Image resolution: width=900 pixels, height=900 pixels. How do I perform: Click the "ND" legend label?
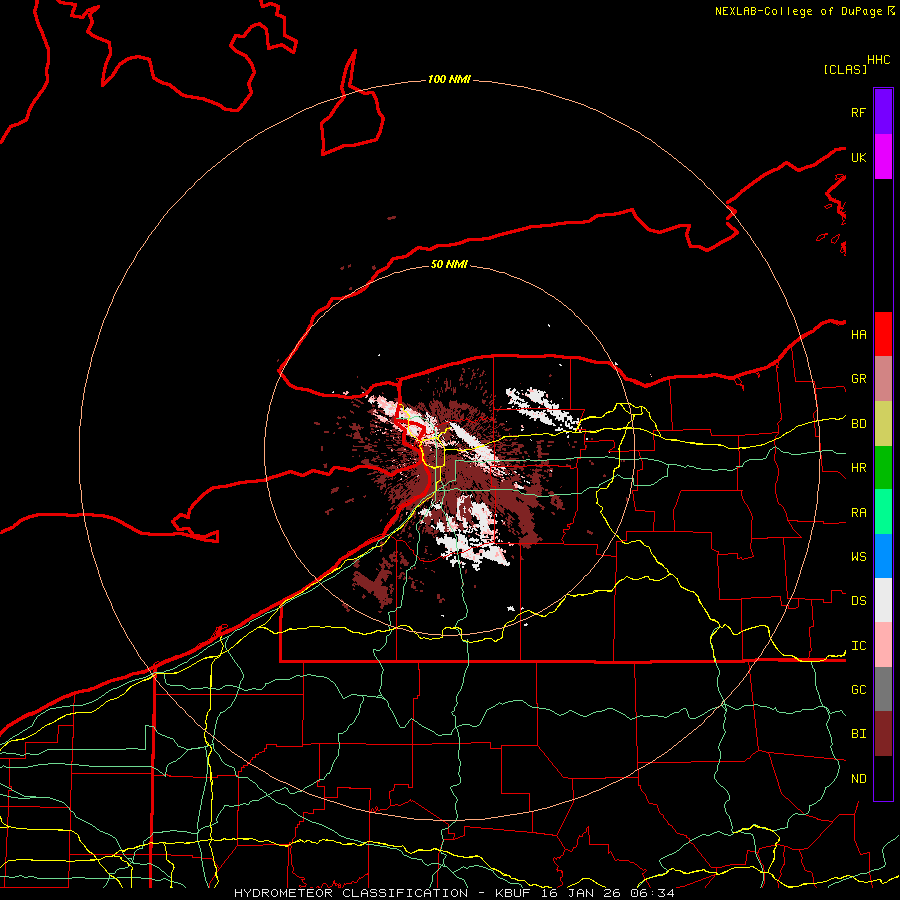pos(858,779)
